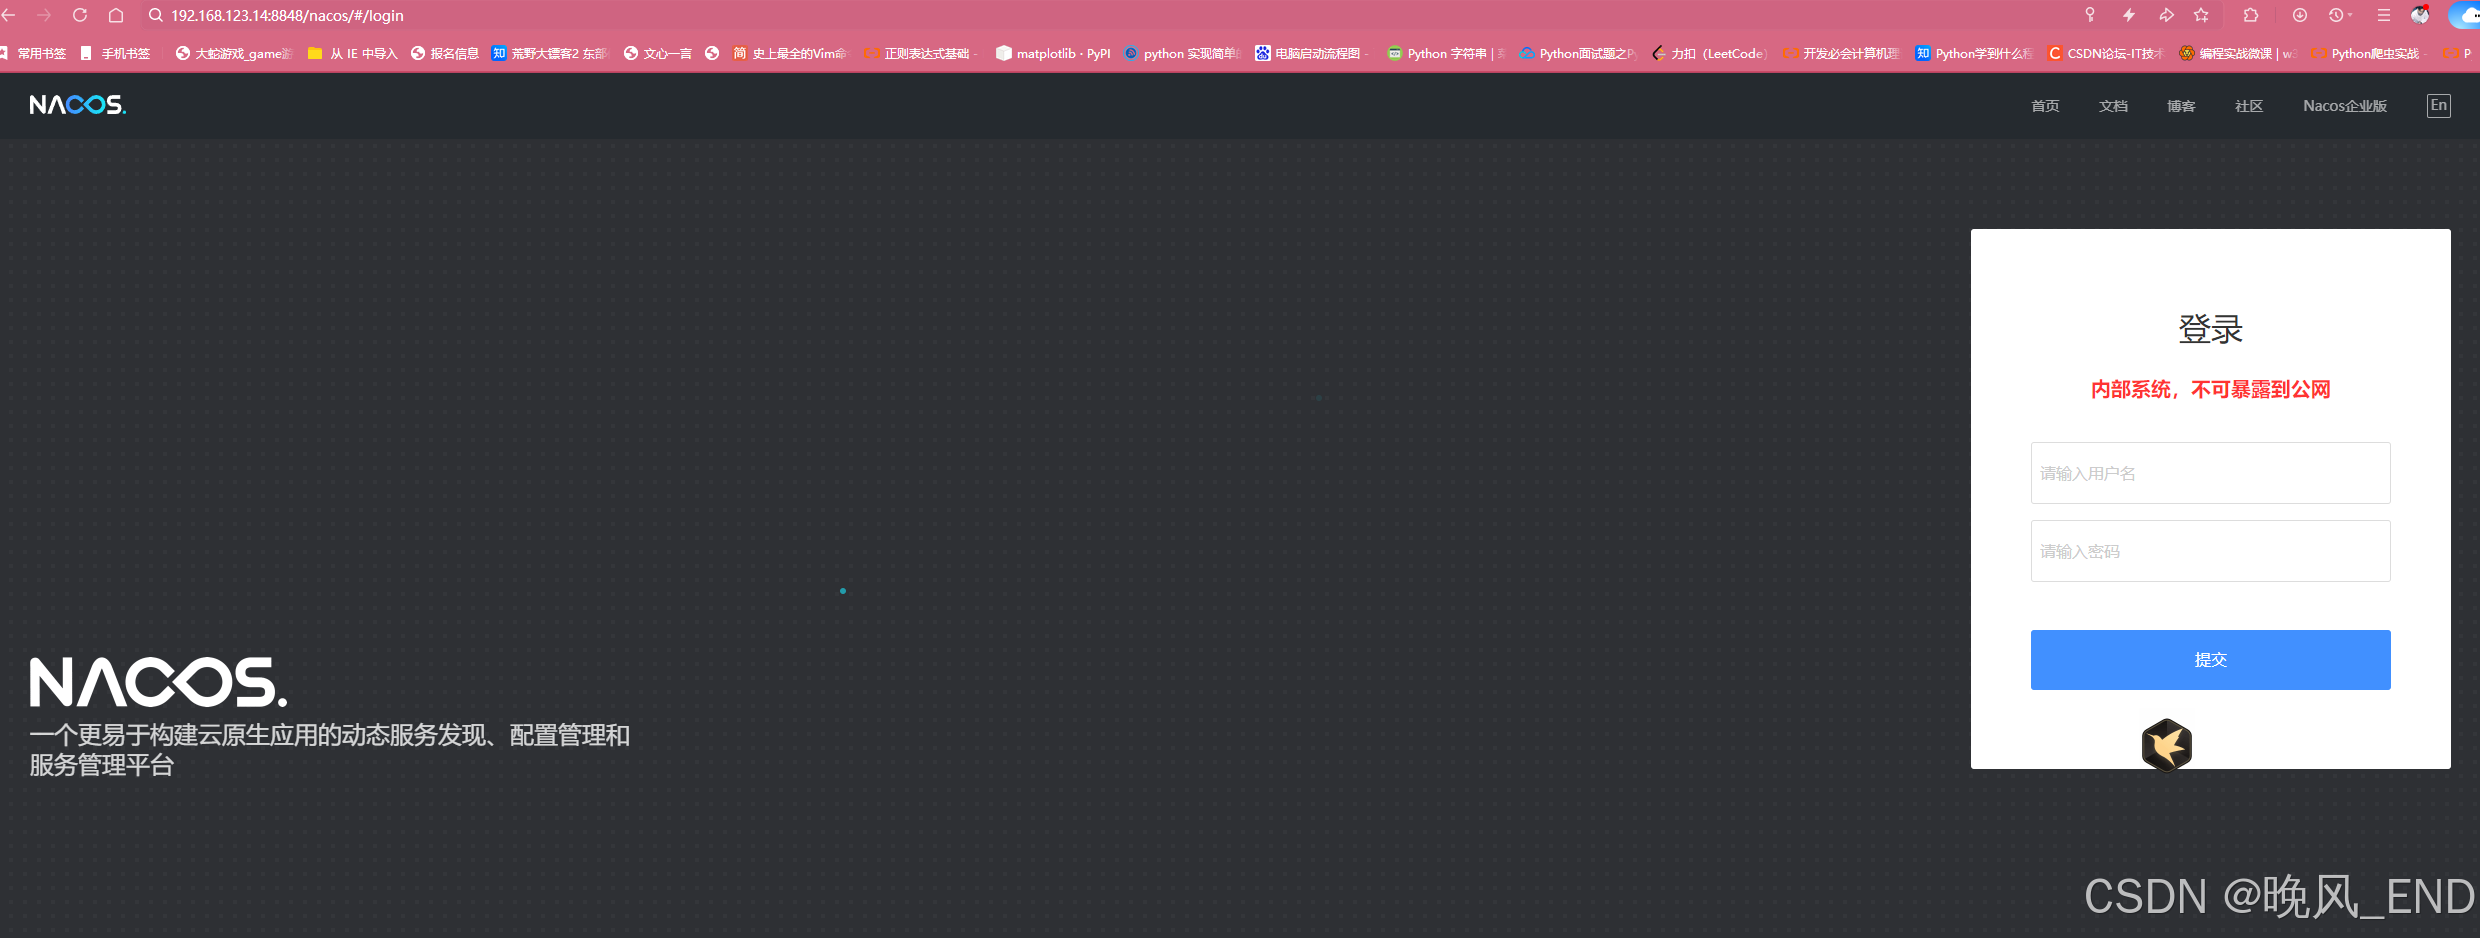Viewport: 2480px width, 938px height.
Task: Open Python 字符串 bookmark
Action: point(1446,53)
